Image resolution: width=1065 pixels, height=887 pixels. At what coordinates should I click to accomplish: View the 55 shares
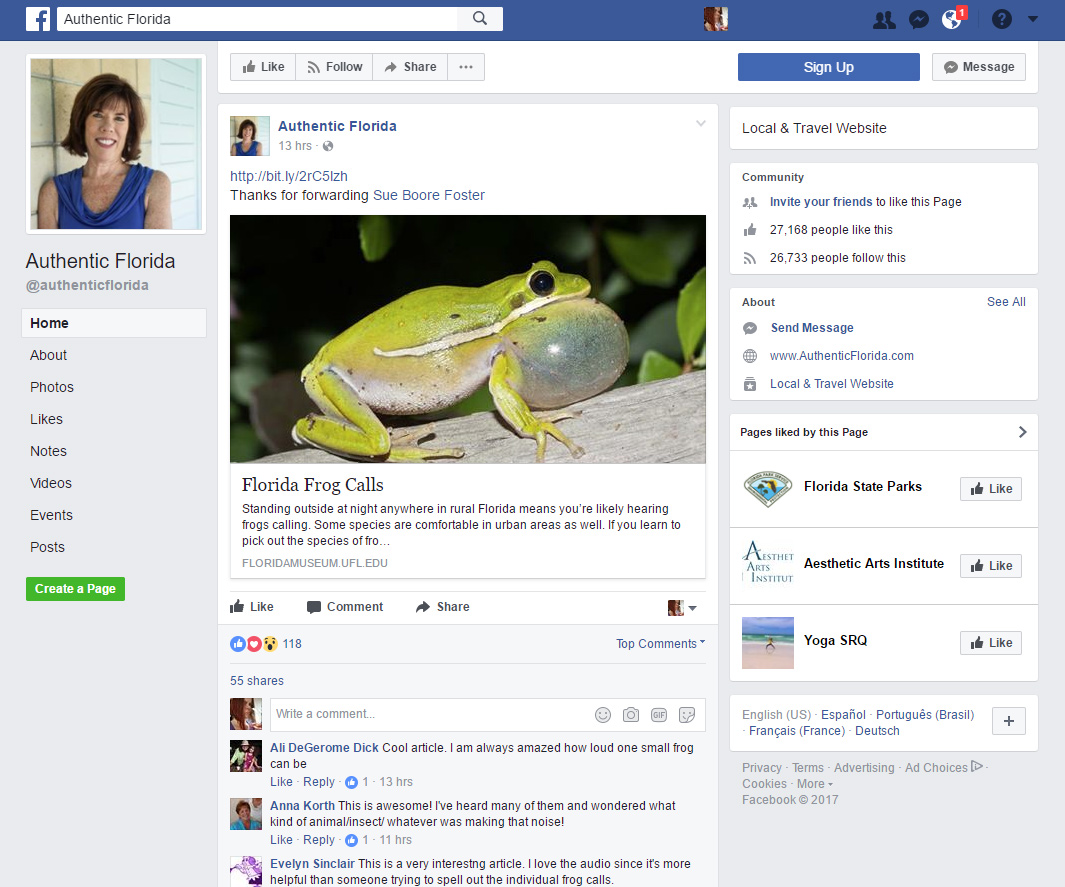click(x=257, y=681)
